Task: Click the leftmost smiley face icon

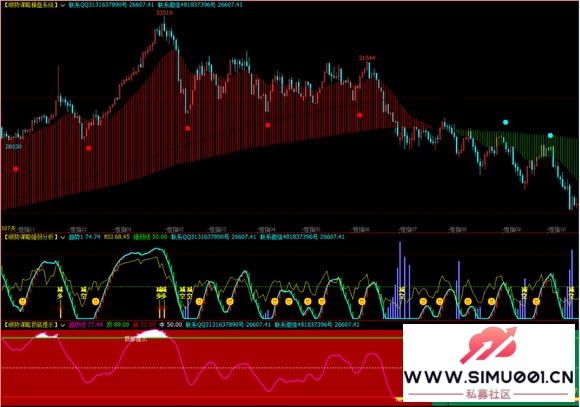Action: point(22,302)
